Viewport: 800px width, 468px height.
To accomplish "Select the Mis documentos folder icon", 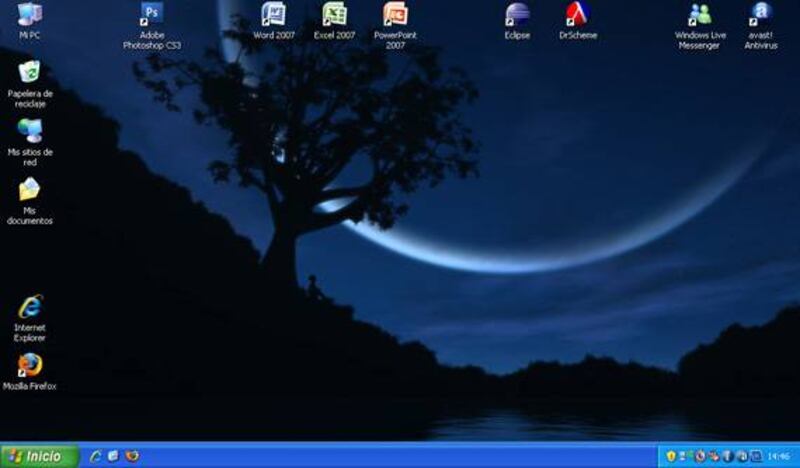I will click(29, 190).
